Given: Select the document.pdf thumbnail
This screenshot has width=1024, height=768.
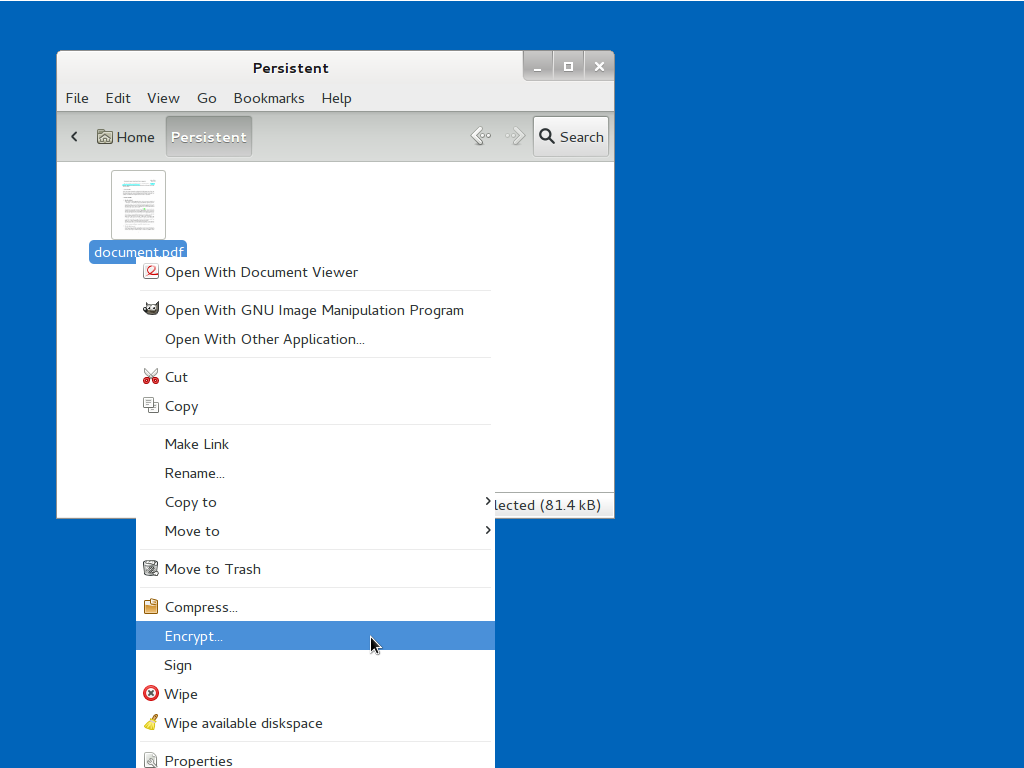Looking at the screenshot, I should click(138, 205).
